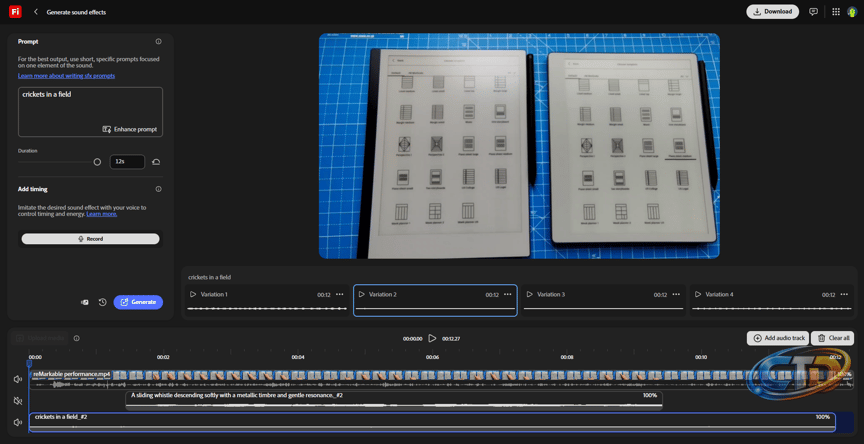
Task: Click Clear all in the timeline
Action: [x=833, y=338]
